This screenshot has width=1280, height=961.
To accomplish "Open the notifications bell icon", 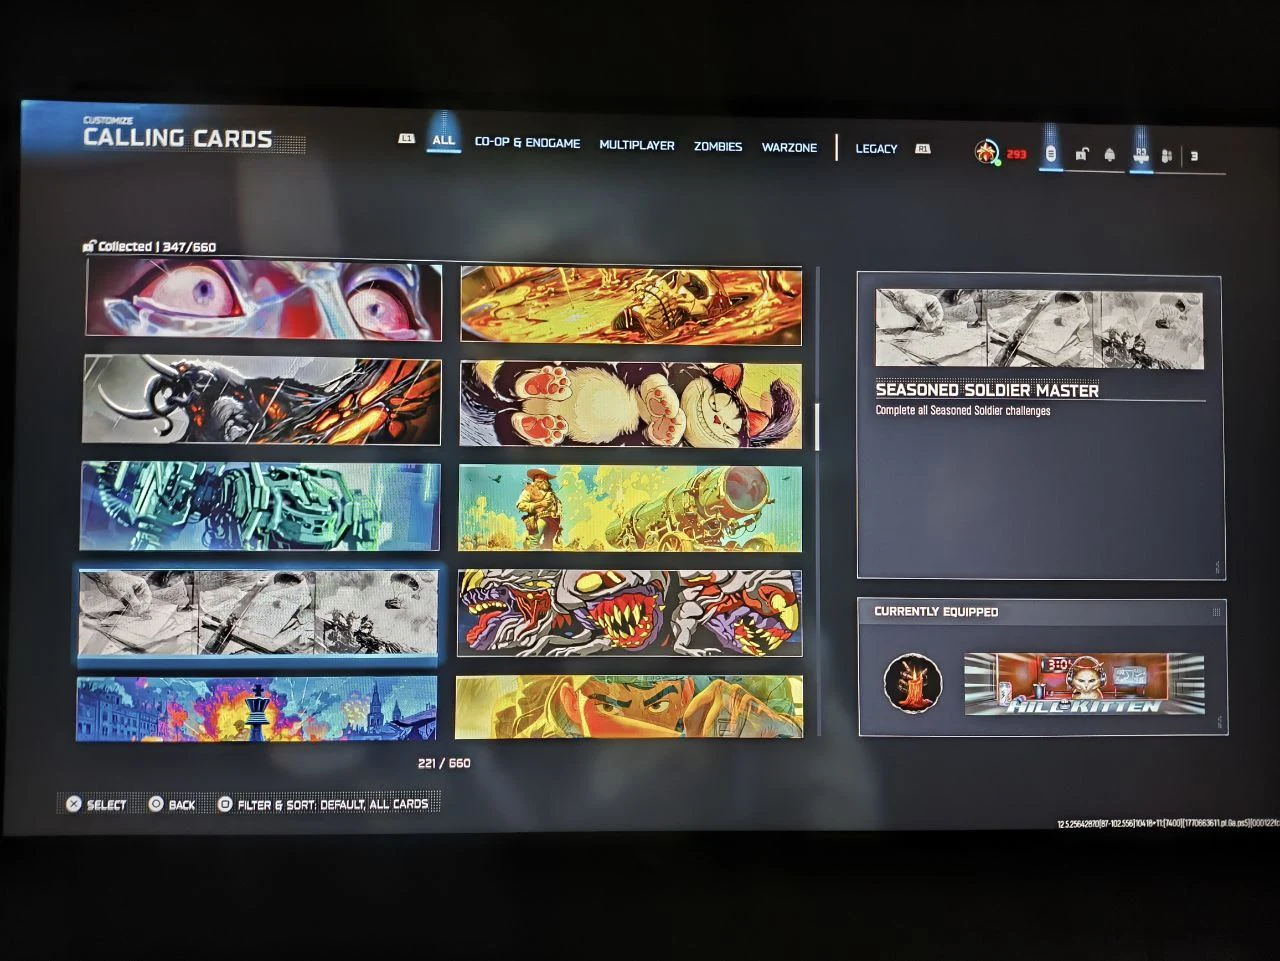I will tap(1109, 155).
